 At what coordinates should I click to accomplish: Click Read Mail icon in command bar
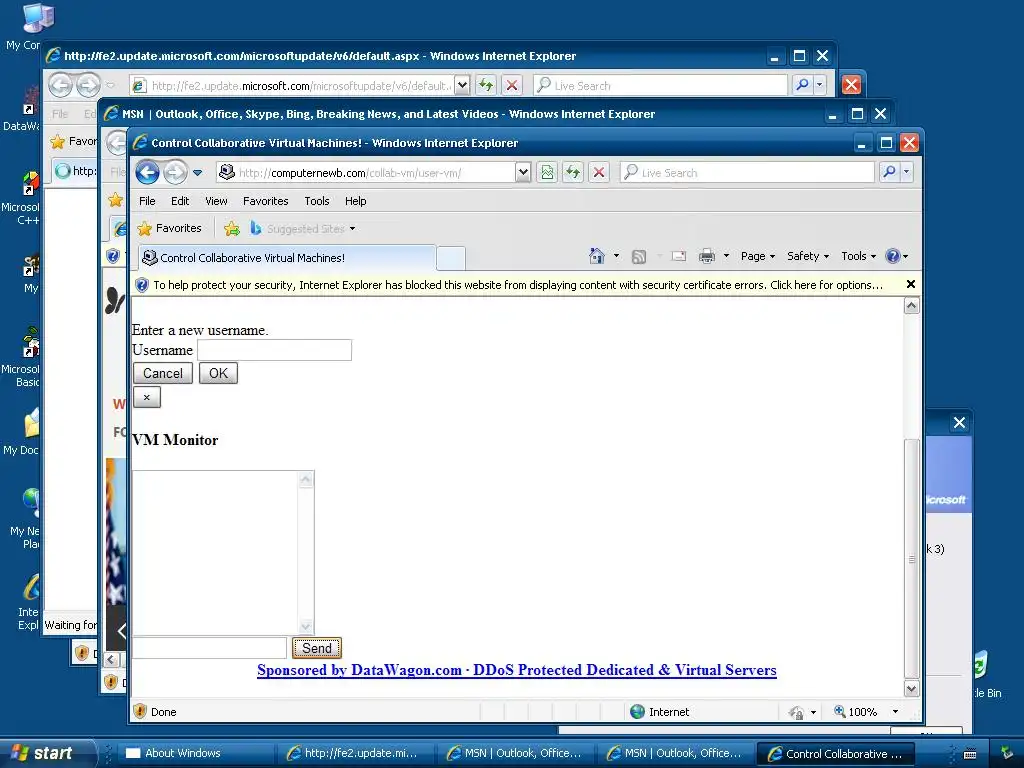point(679,256)
